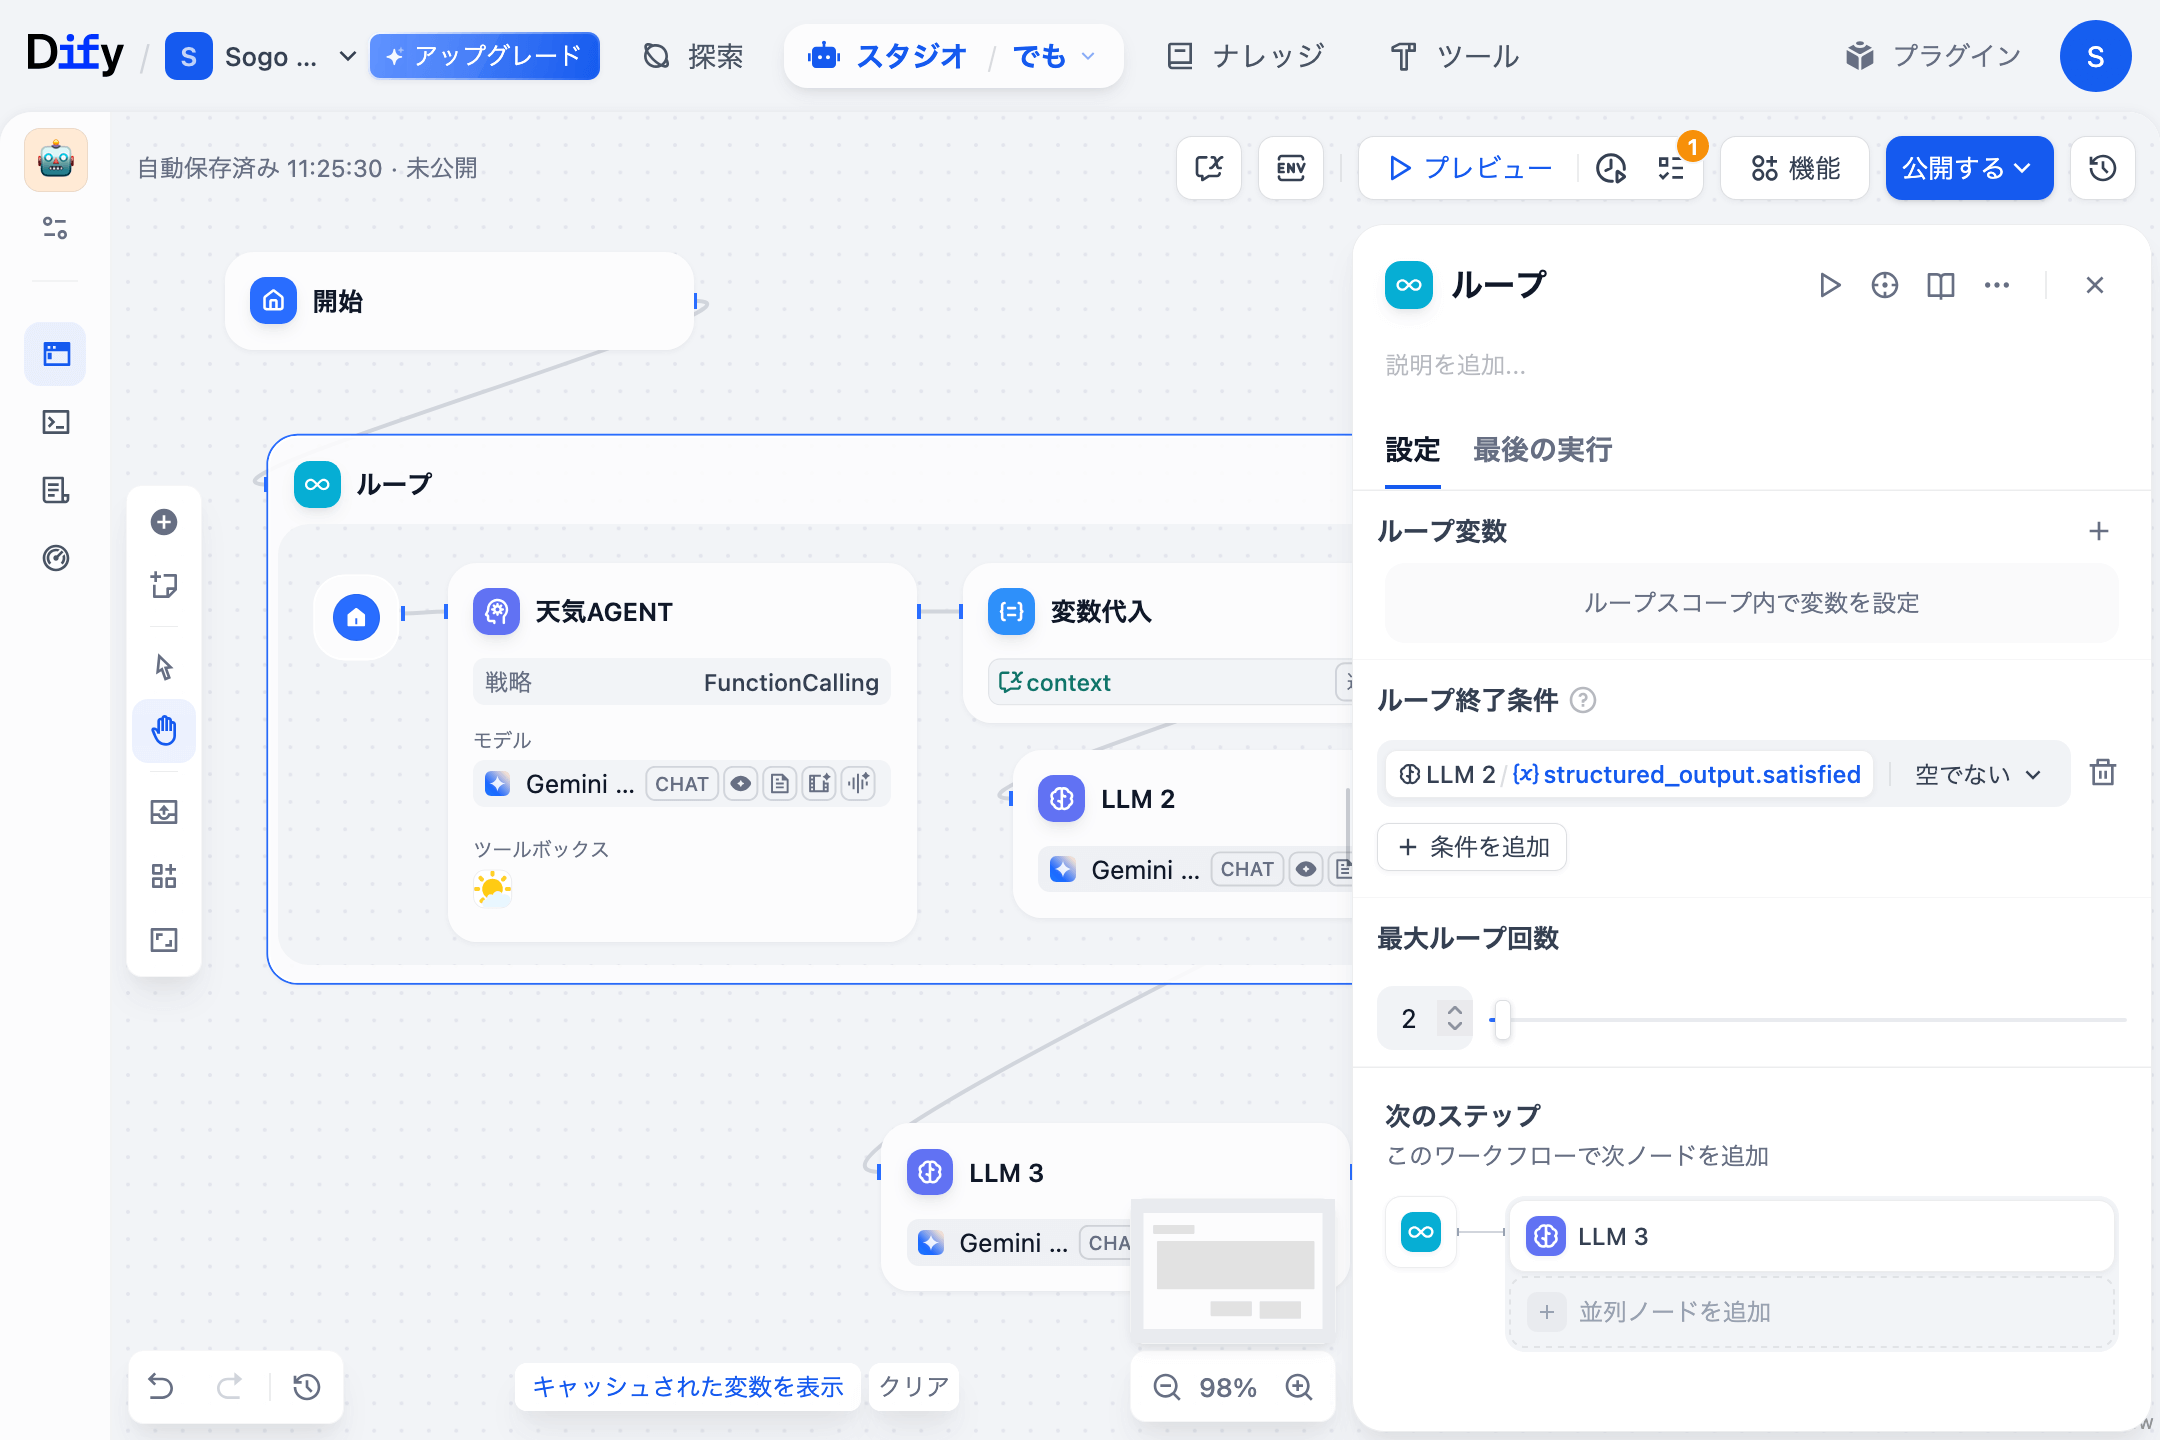
Task: Switch to the 最後の実行 tab
Action: (x=1541, y=451)
